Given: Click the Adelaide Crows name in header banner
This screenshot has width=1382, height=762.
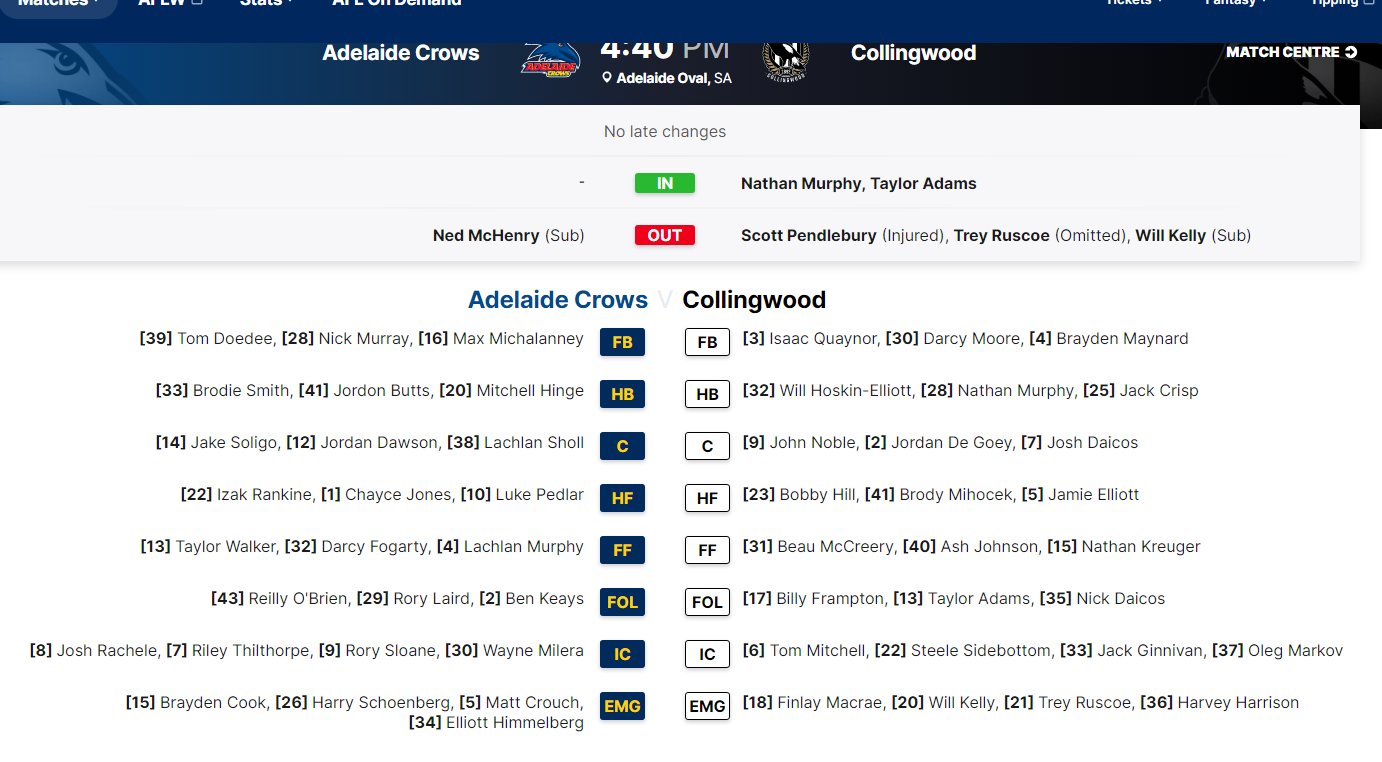Looking at the screenshot, I should [x=401, y=53].
